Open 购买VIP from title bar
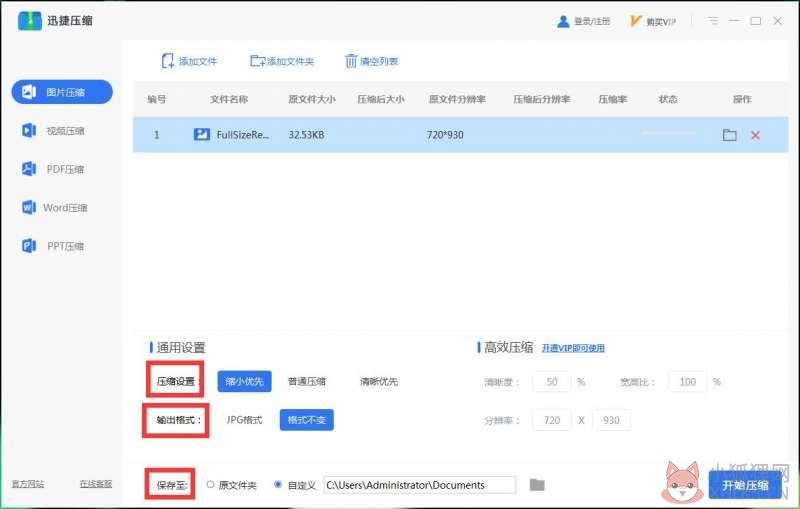The width and height of the screenshot is (800, 509). 653,21
